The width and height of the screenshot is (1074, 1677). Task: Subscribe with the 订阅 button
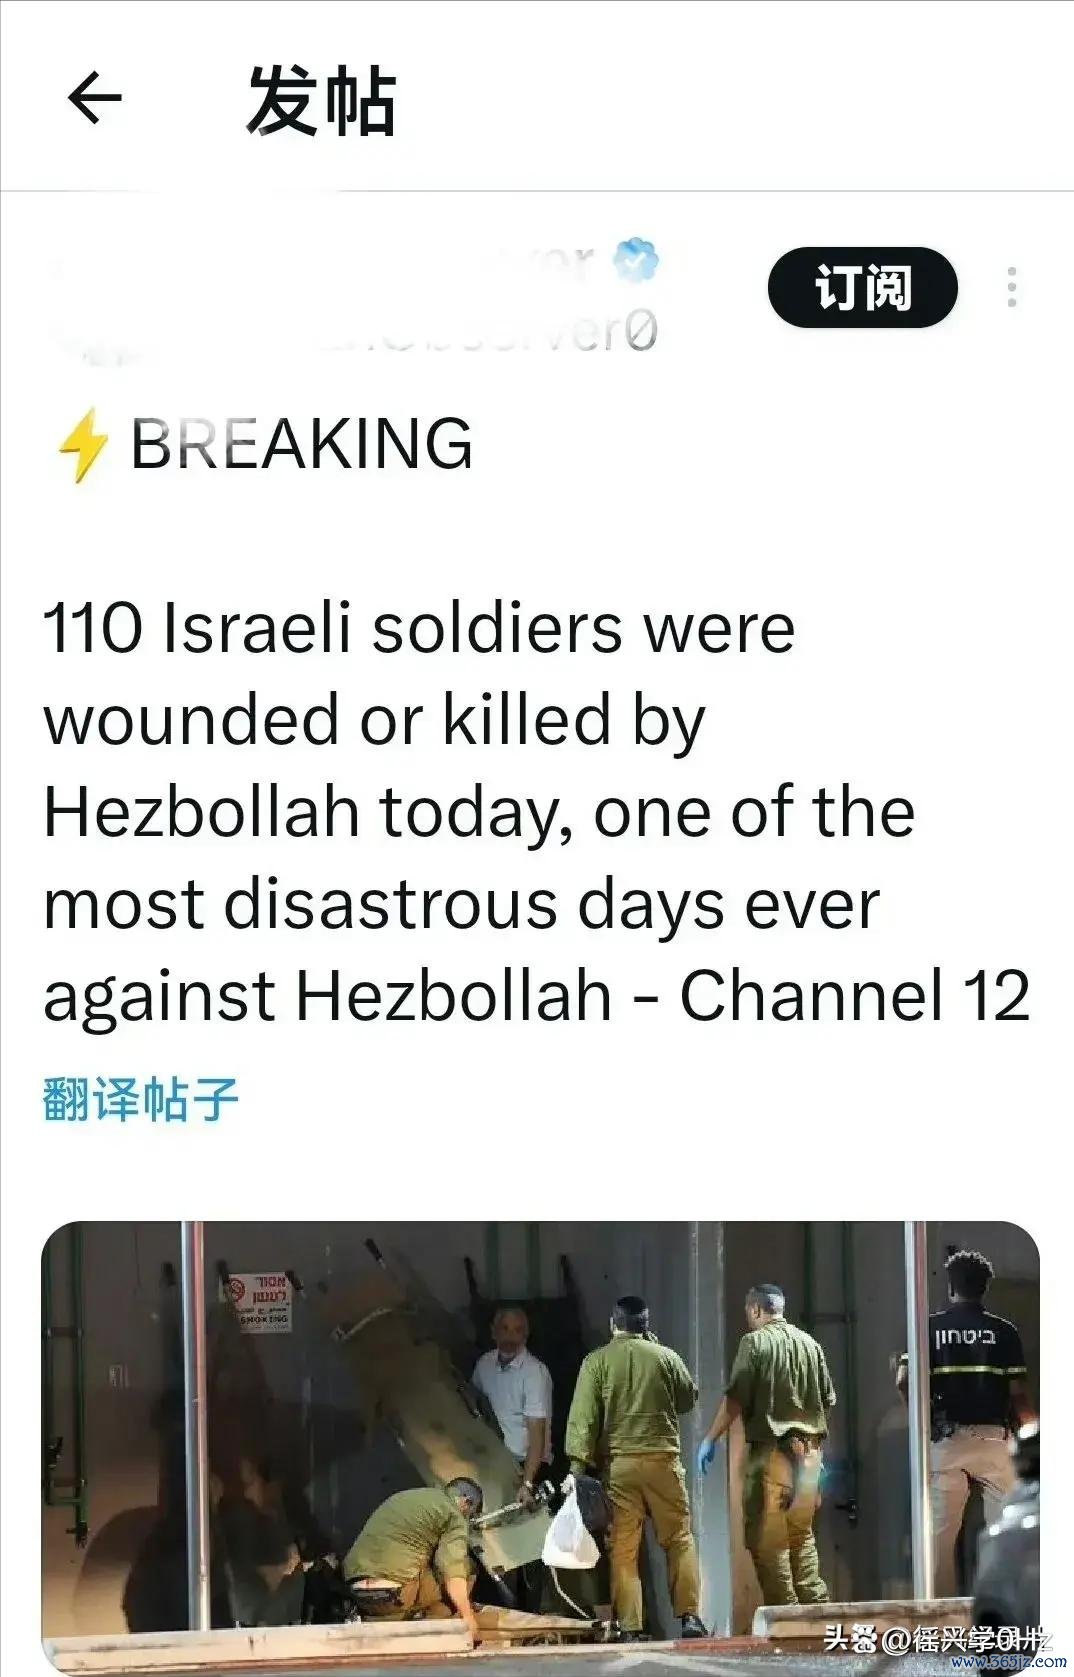(x=862, y=288)
